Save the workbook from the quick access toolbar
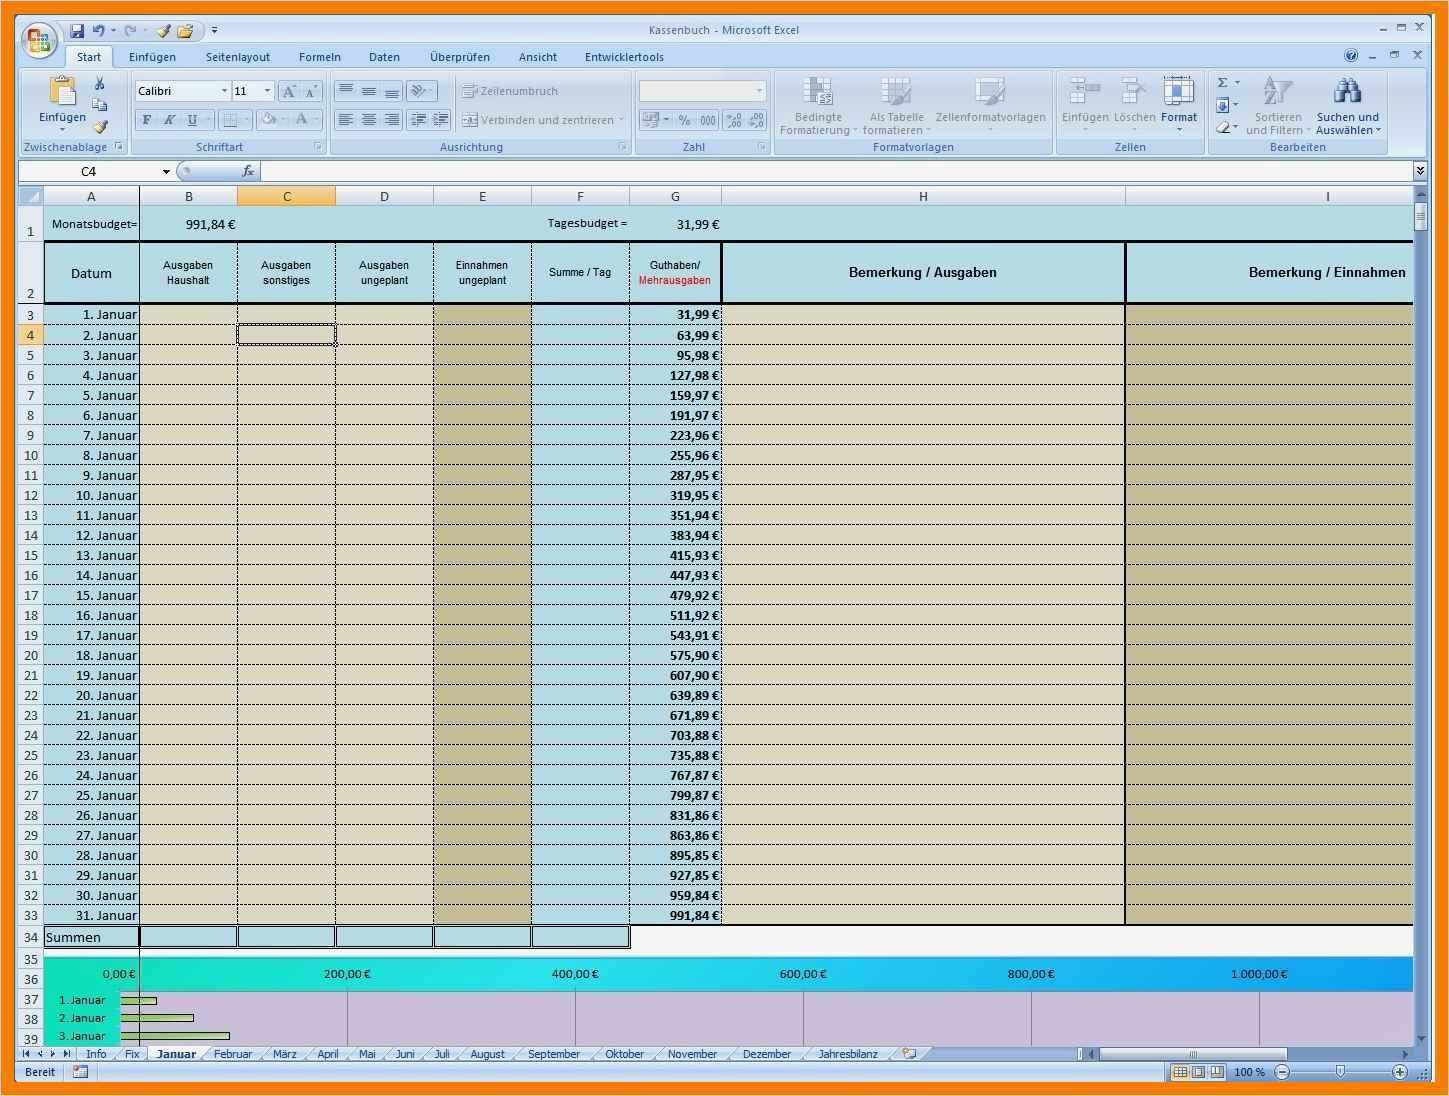Image resolution: width=1449 pixels, height=1096 pixels. pos(77,31)
